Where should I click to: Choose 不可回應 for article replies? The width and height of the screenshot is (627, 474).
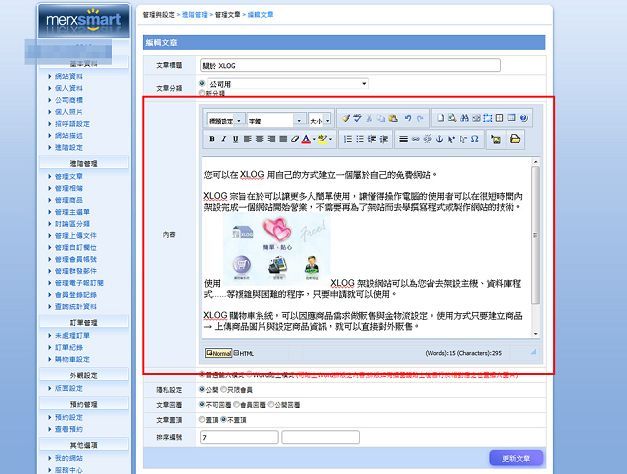coord(202,404)
